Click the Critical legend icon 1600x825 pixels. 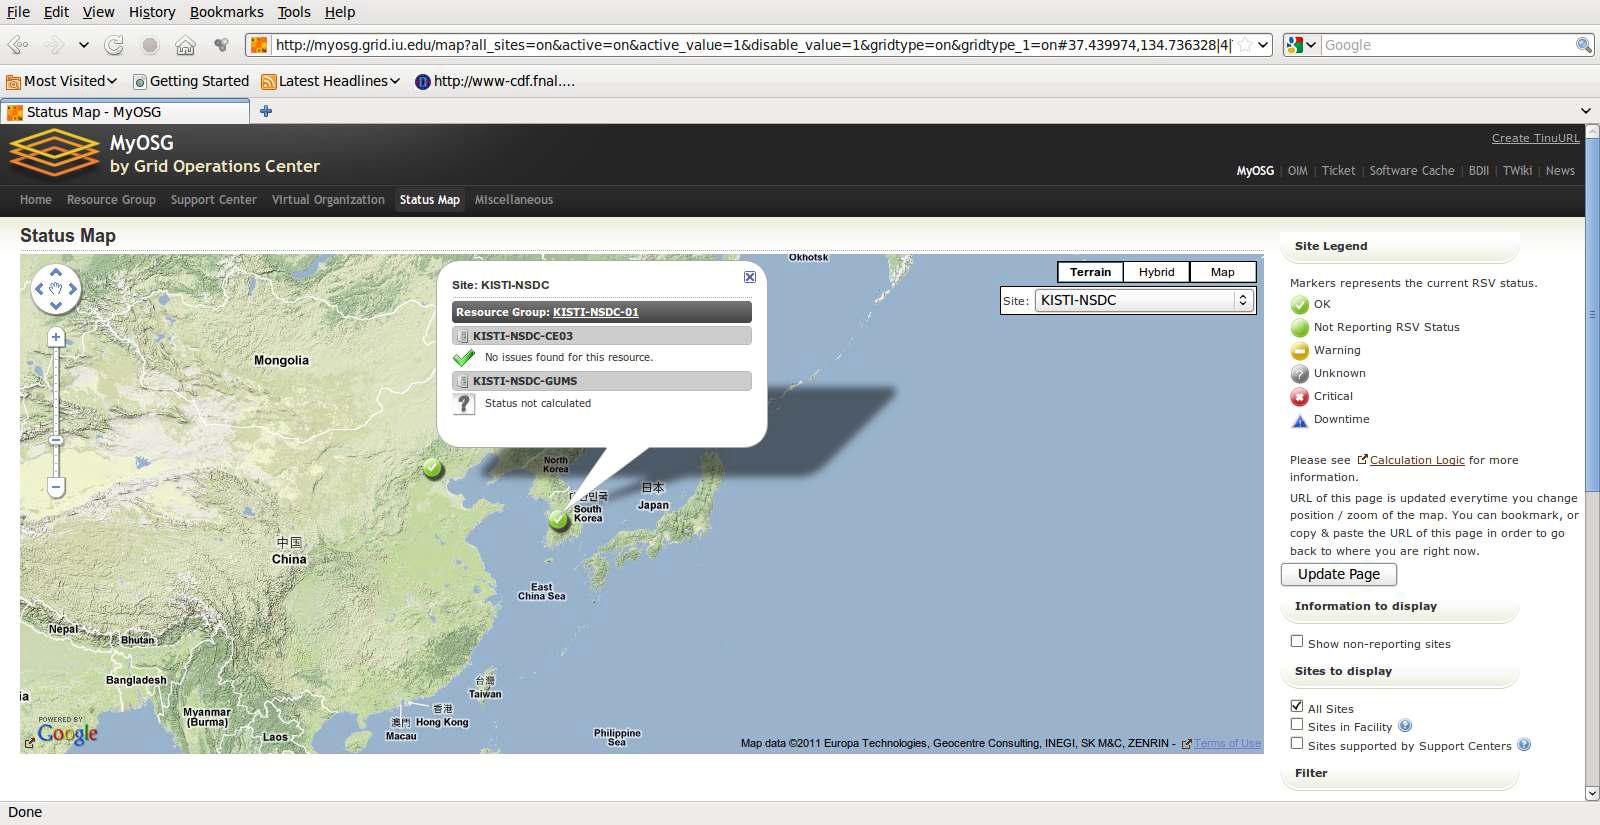[1300, 397]
